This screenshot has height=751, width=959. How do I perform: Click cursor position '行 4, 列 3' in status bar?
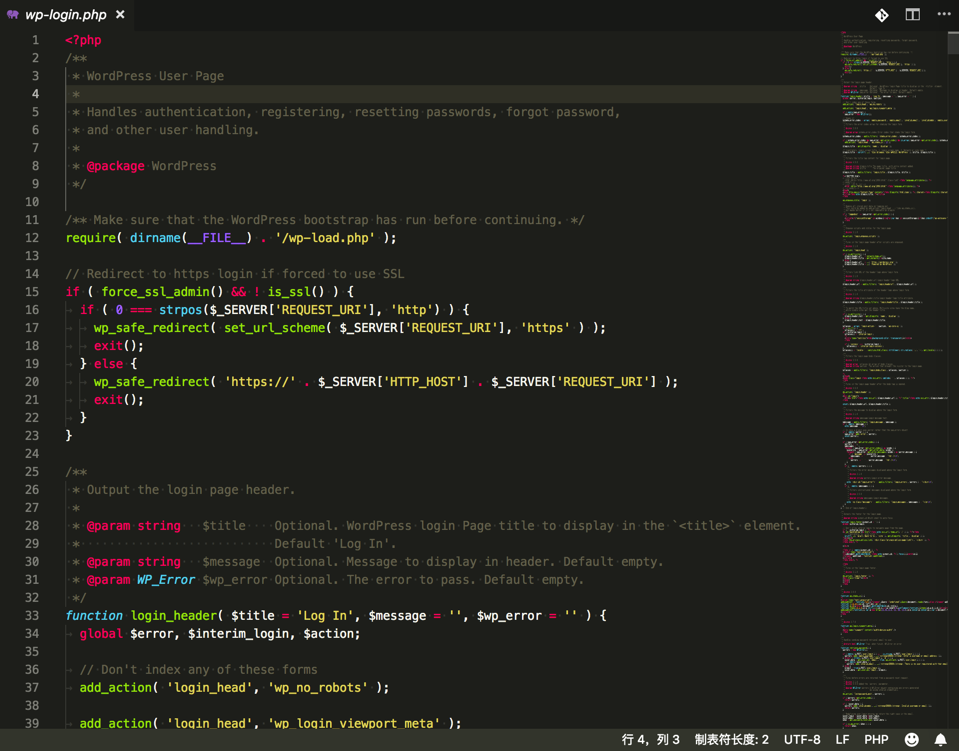pyautogui.click(x=650, y=739)
